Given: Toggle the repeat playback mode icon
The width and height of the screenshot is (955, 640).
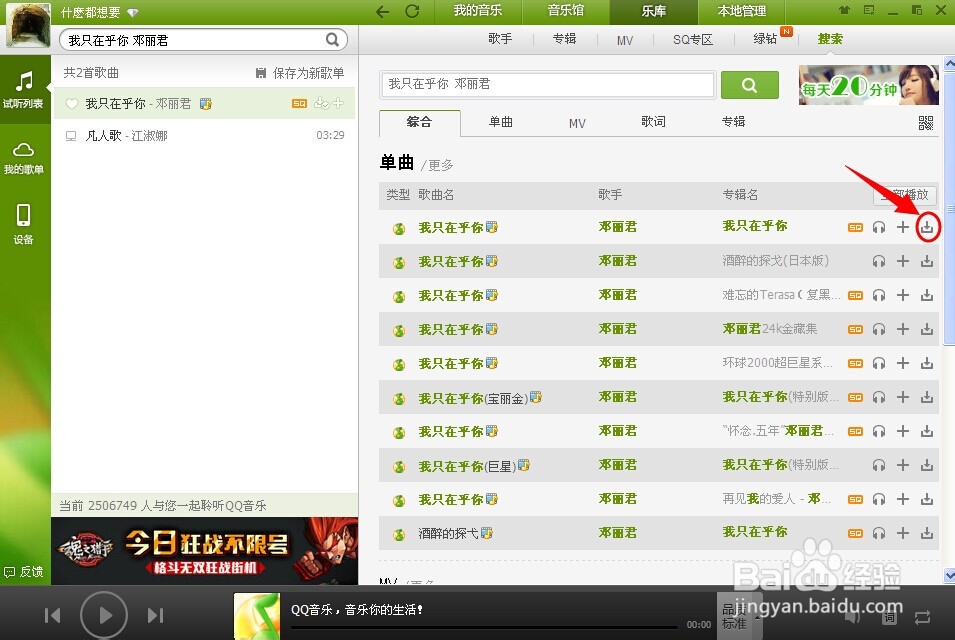Looking at the screenshot, I should coord(922,617).
